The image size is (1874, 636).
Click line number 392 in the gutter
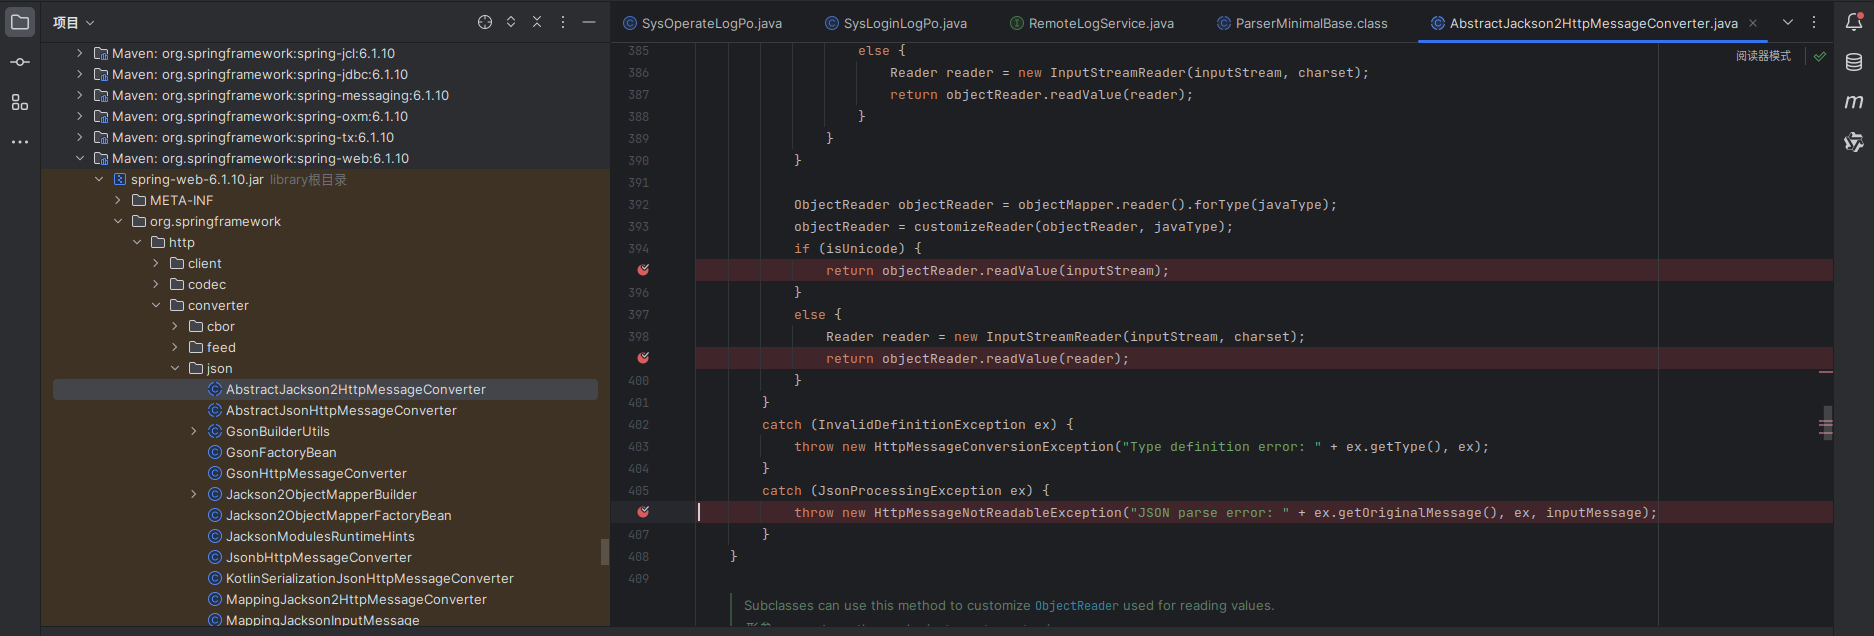pos(638,204)
